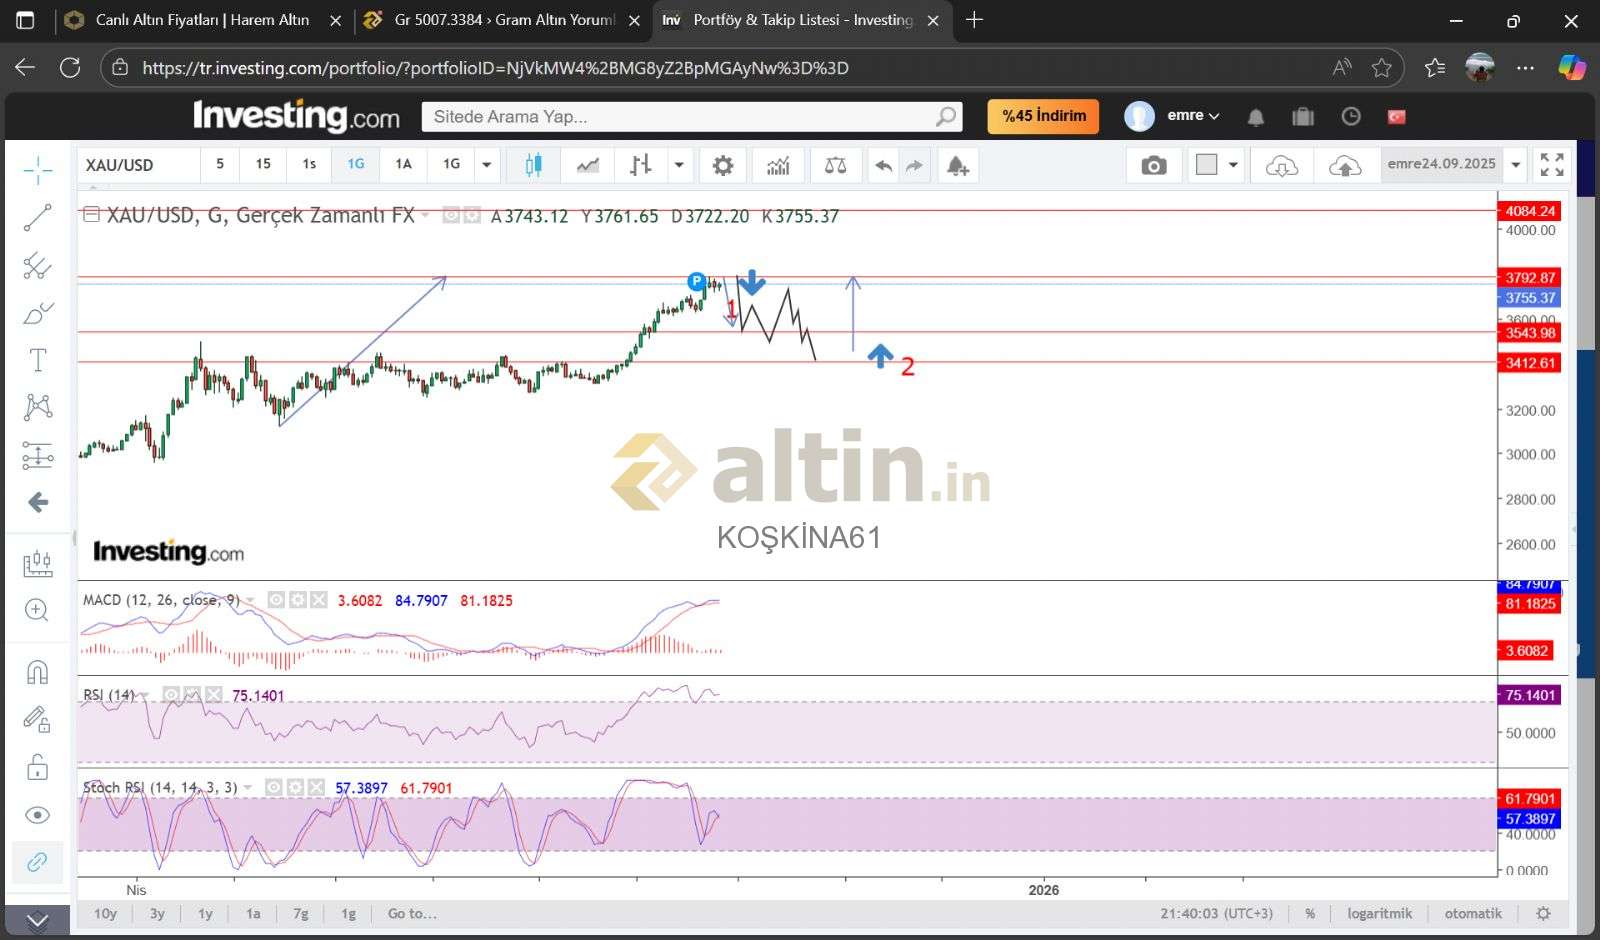Open the emre24.09.2025 saved layout dropdown
The image size is (1600, 940).
tap(1516, 165)
